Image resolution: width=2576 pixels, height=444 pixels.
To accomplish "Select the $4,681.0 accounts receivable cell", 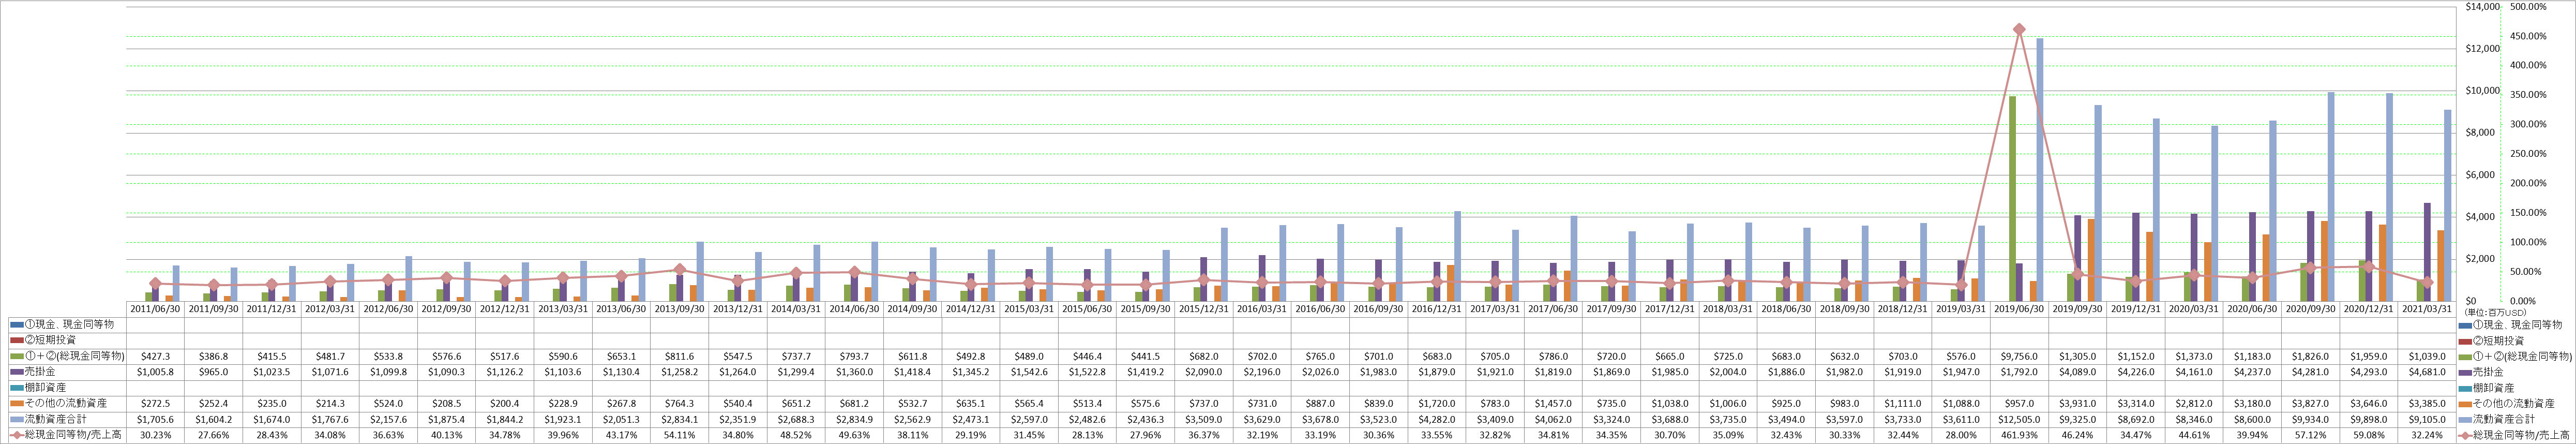I will pos(2428,372).
